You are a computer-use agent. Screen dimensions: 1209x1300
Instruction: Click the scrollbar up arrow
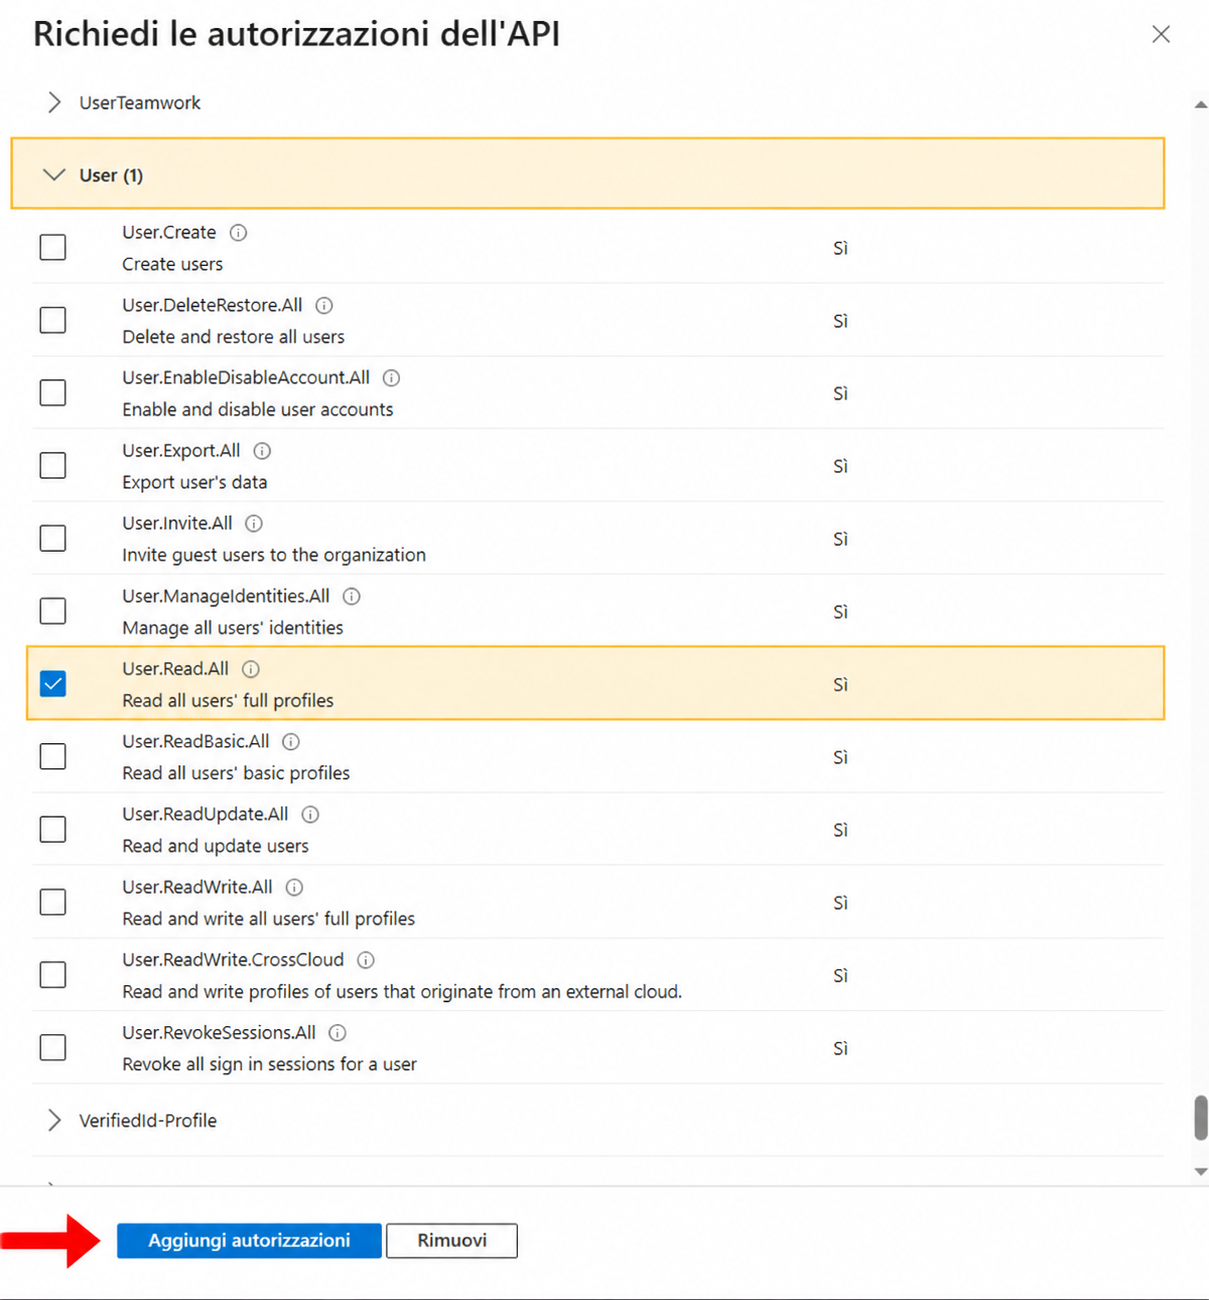1201,104
